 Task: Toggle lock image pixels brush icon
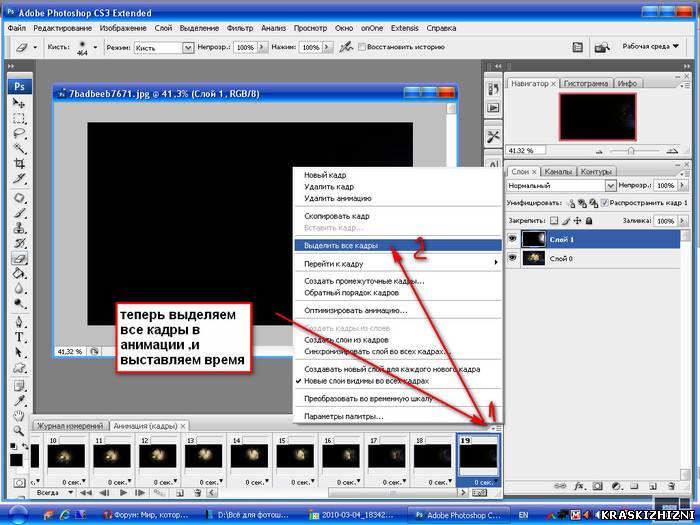coord(566,221)
